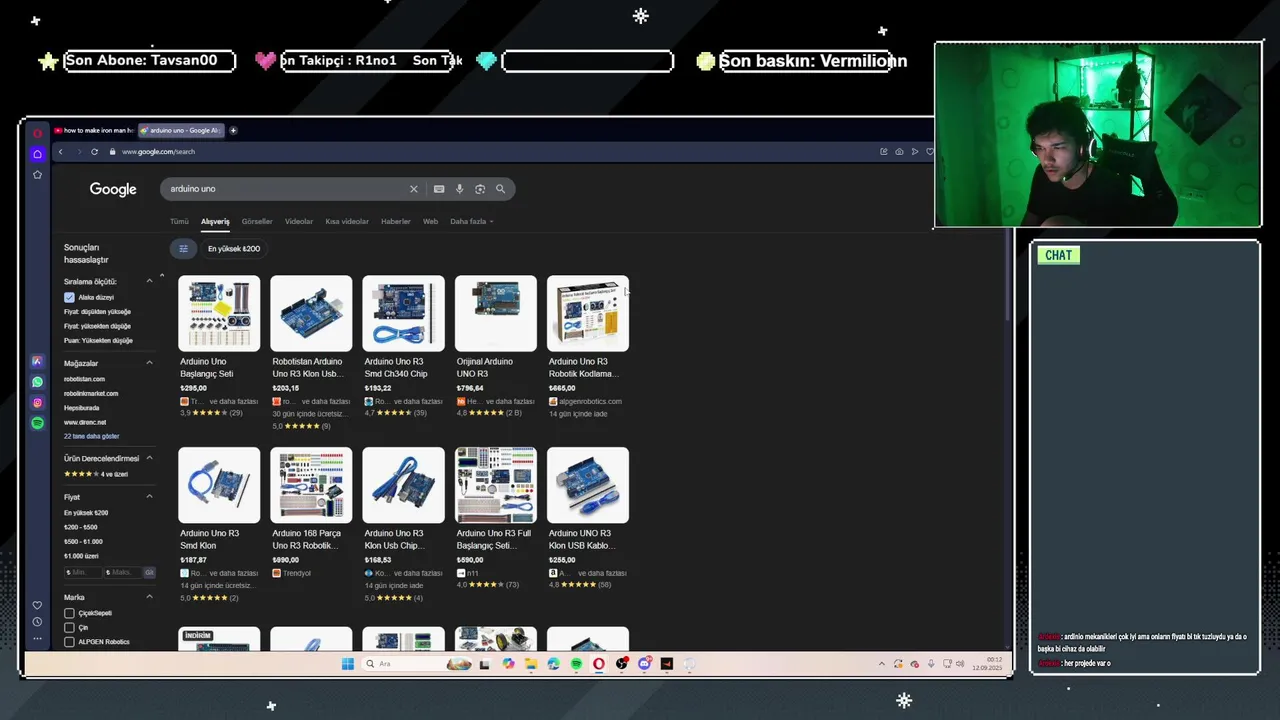Go forward using browser forward arrow

coord(78,152)
